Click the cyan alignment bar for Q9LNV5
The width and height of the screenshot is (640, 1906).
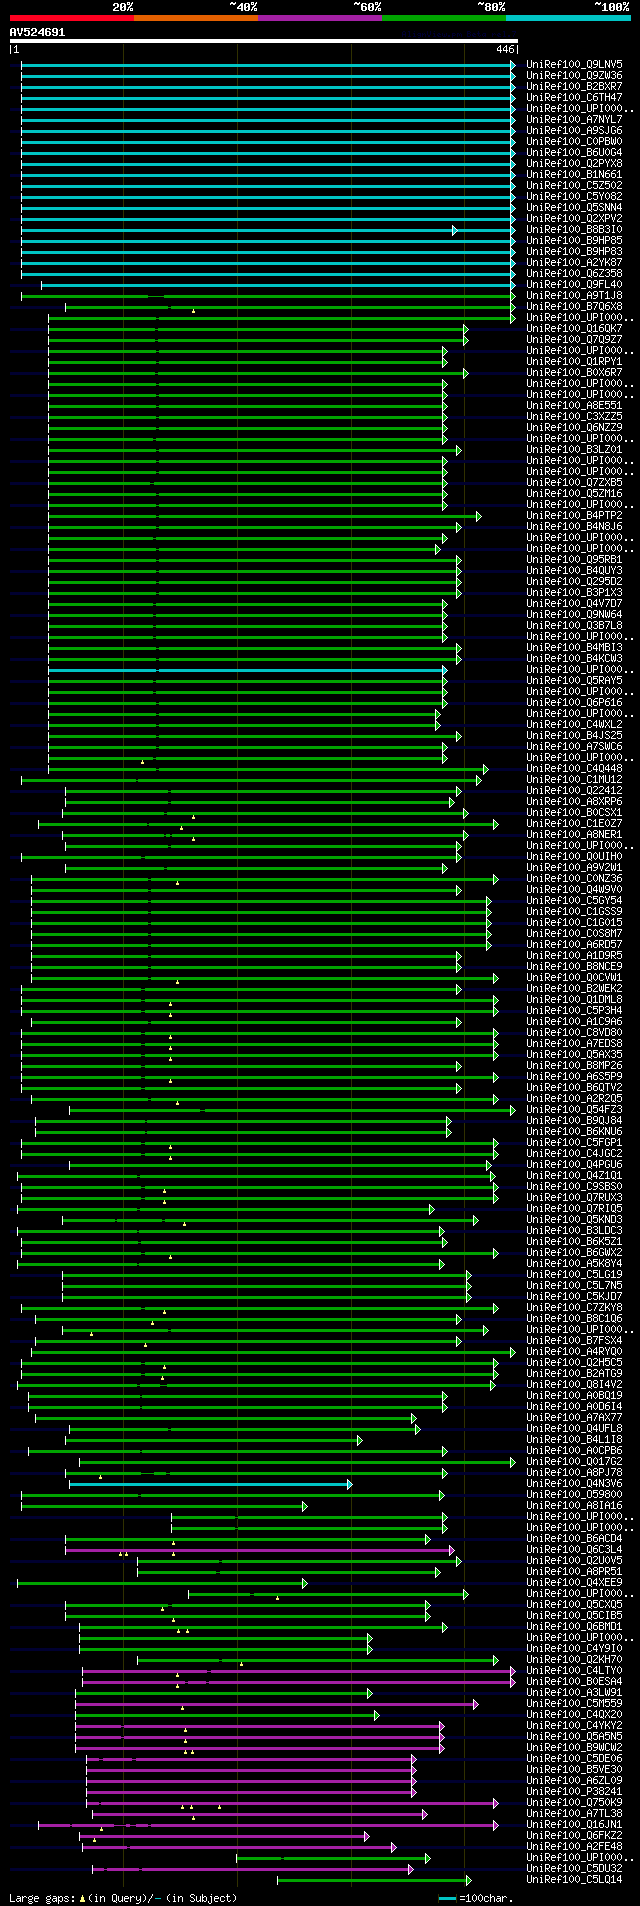click(x=268, y=64)
